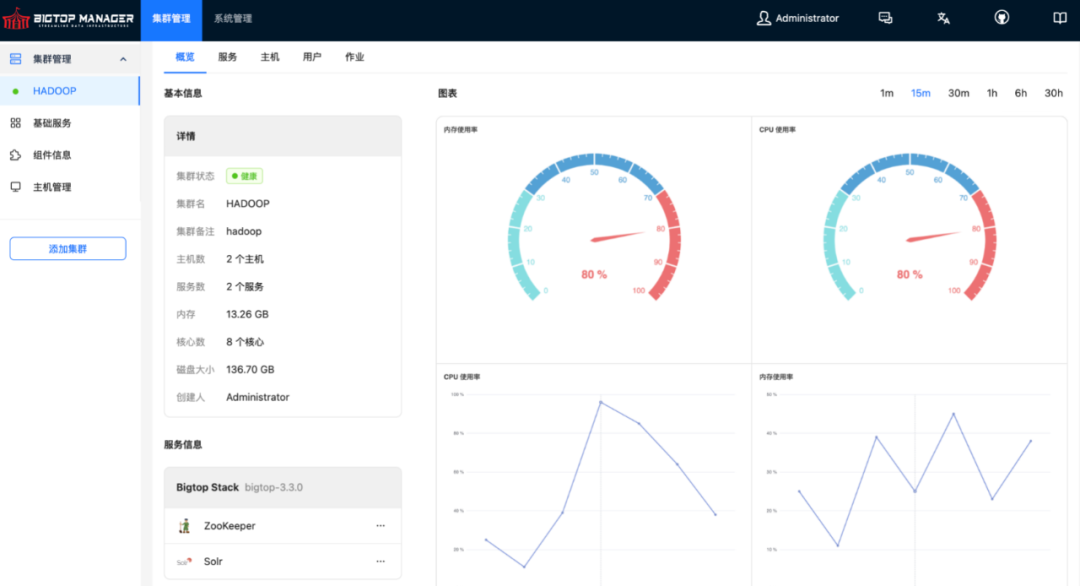Click the Bigtop Manager logo

(x=68, y=19)
